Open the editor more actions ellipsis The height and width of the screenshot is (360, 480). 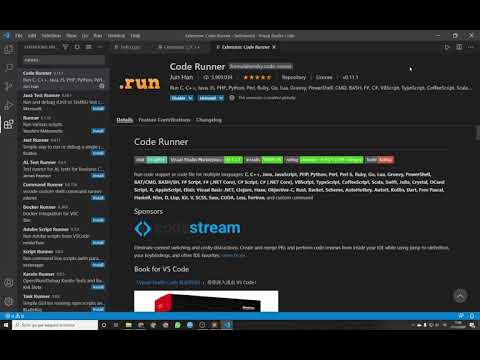point(471,47)
